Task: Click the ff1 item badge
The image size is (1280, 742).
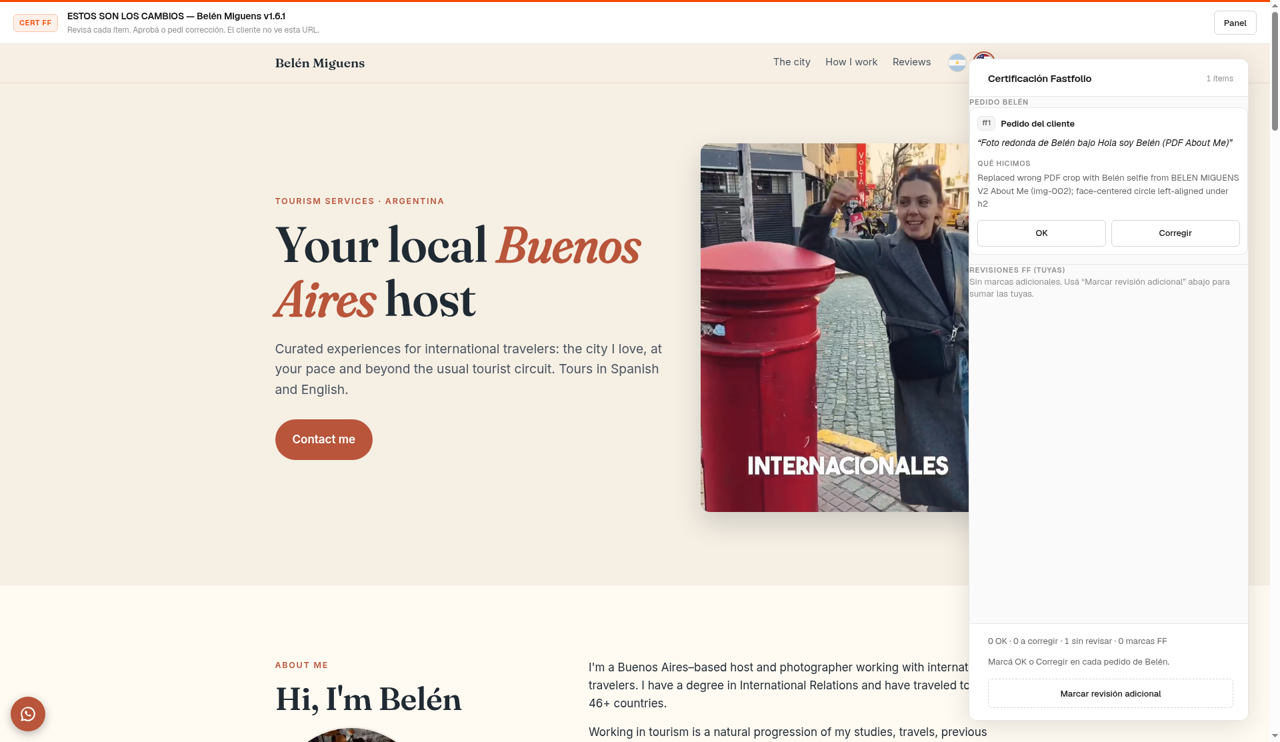Action: coord(986,123)
